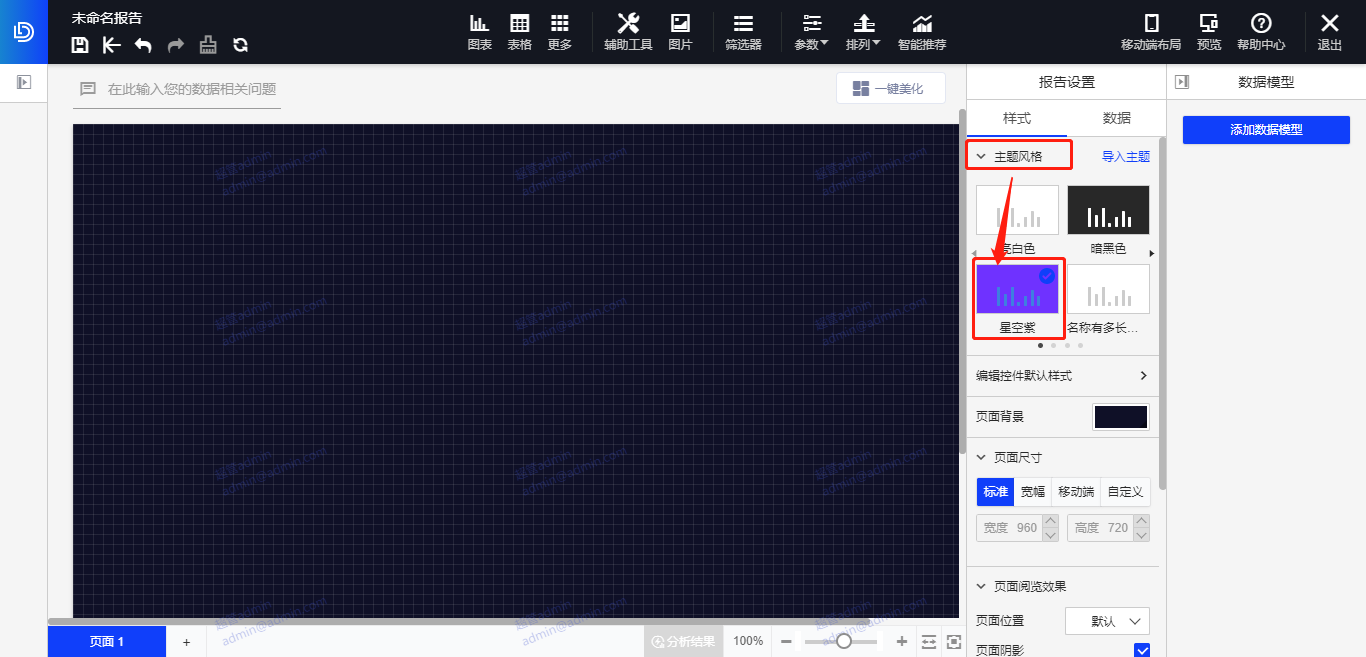Insert a table using 表格 icon
Viewport: 1366px width, 657px height.
(520, 31)
